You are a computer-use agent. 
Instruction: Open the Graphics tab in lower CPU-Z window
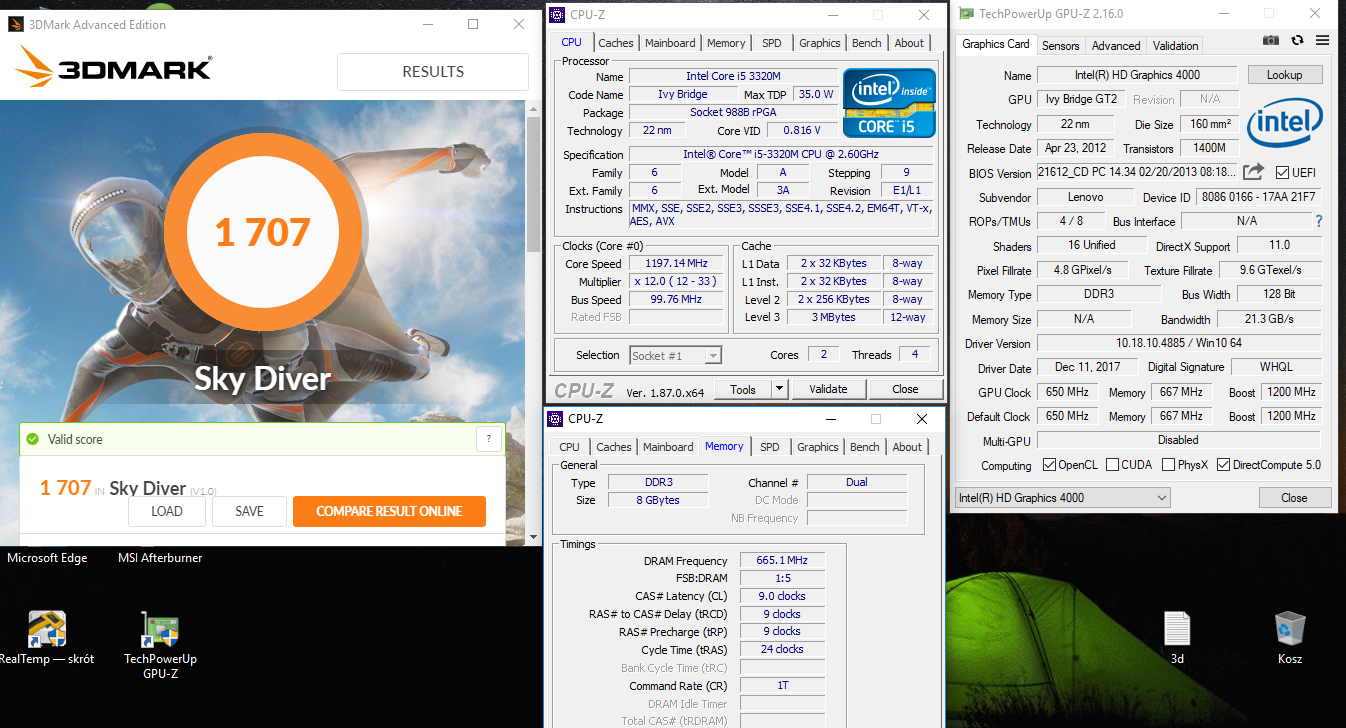[818, 447]
